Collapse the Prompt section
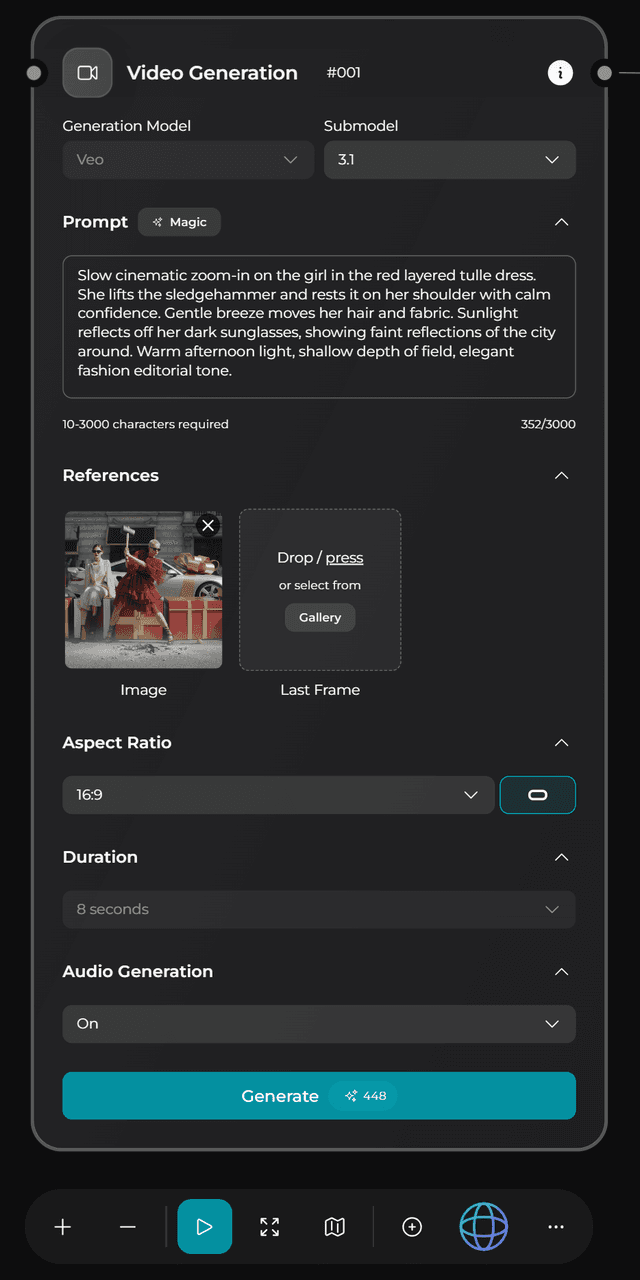Screen dimensions: 640x1280 click(561, 222)
